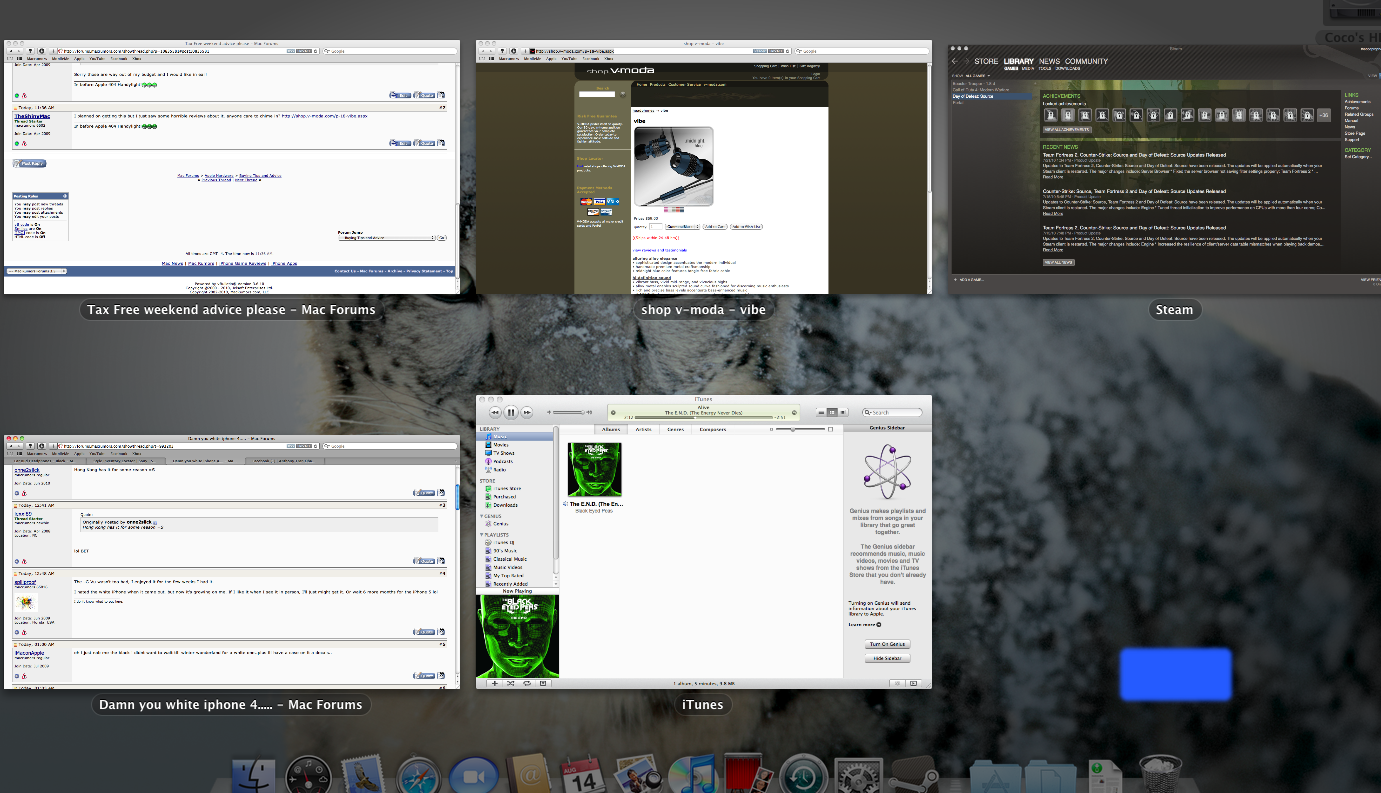Click the iTunes search field

click(893, 412)
